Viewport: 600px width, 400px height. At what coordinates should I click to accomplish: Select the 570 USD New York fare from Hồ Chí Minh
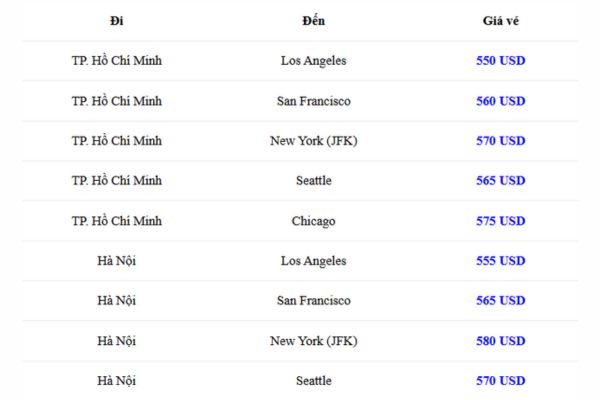pos(501,141)
